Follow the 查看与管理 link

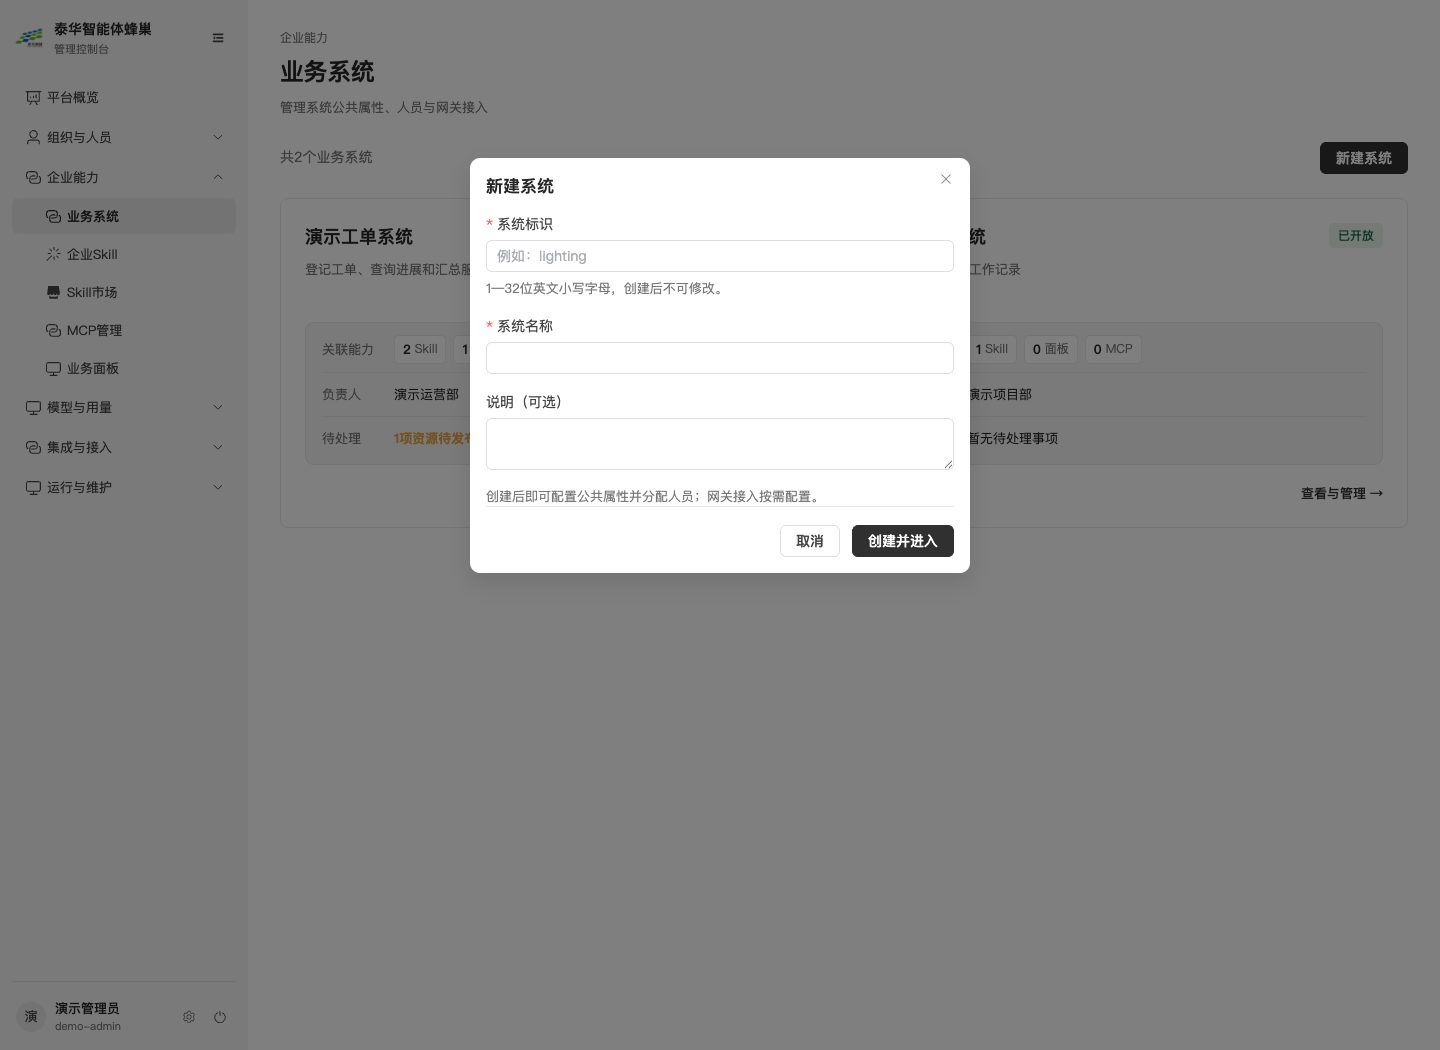pyautogui.click(x=1342, y=493)
